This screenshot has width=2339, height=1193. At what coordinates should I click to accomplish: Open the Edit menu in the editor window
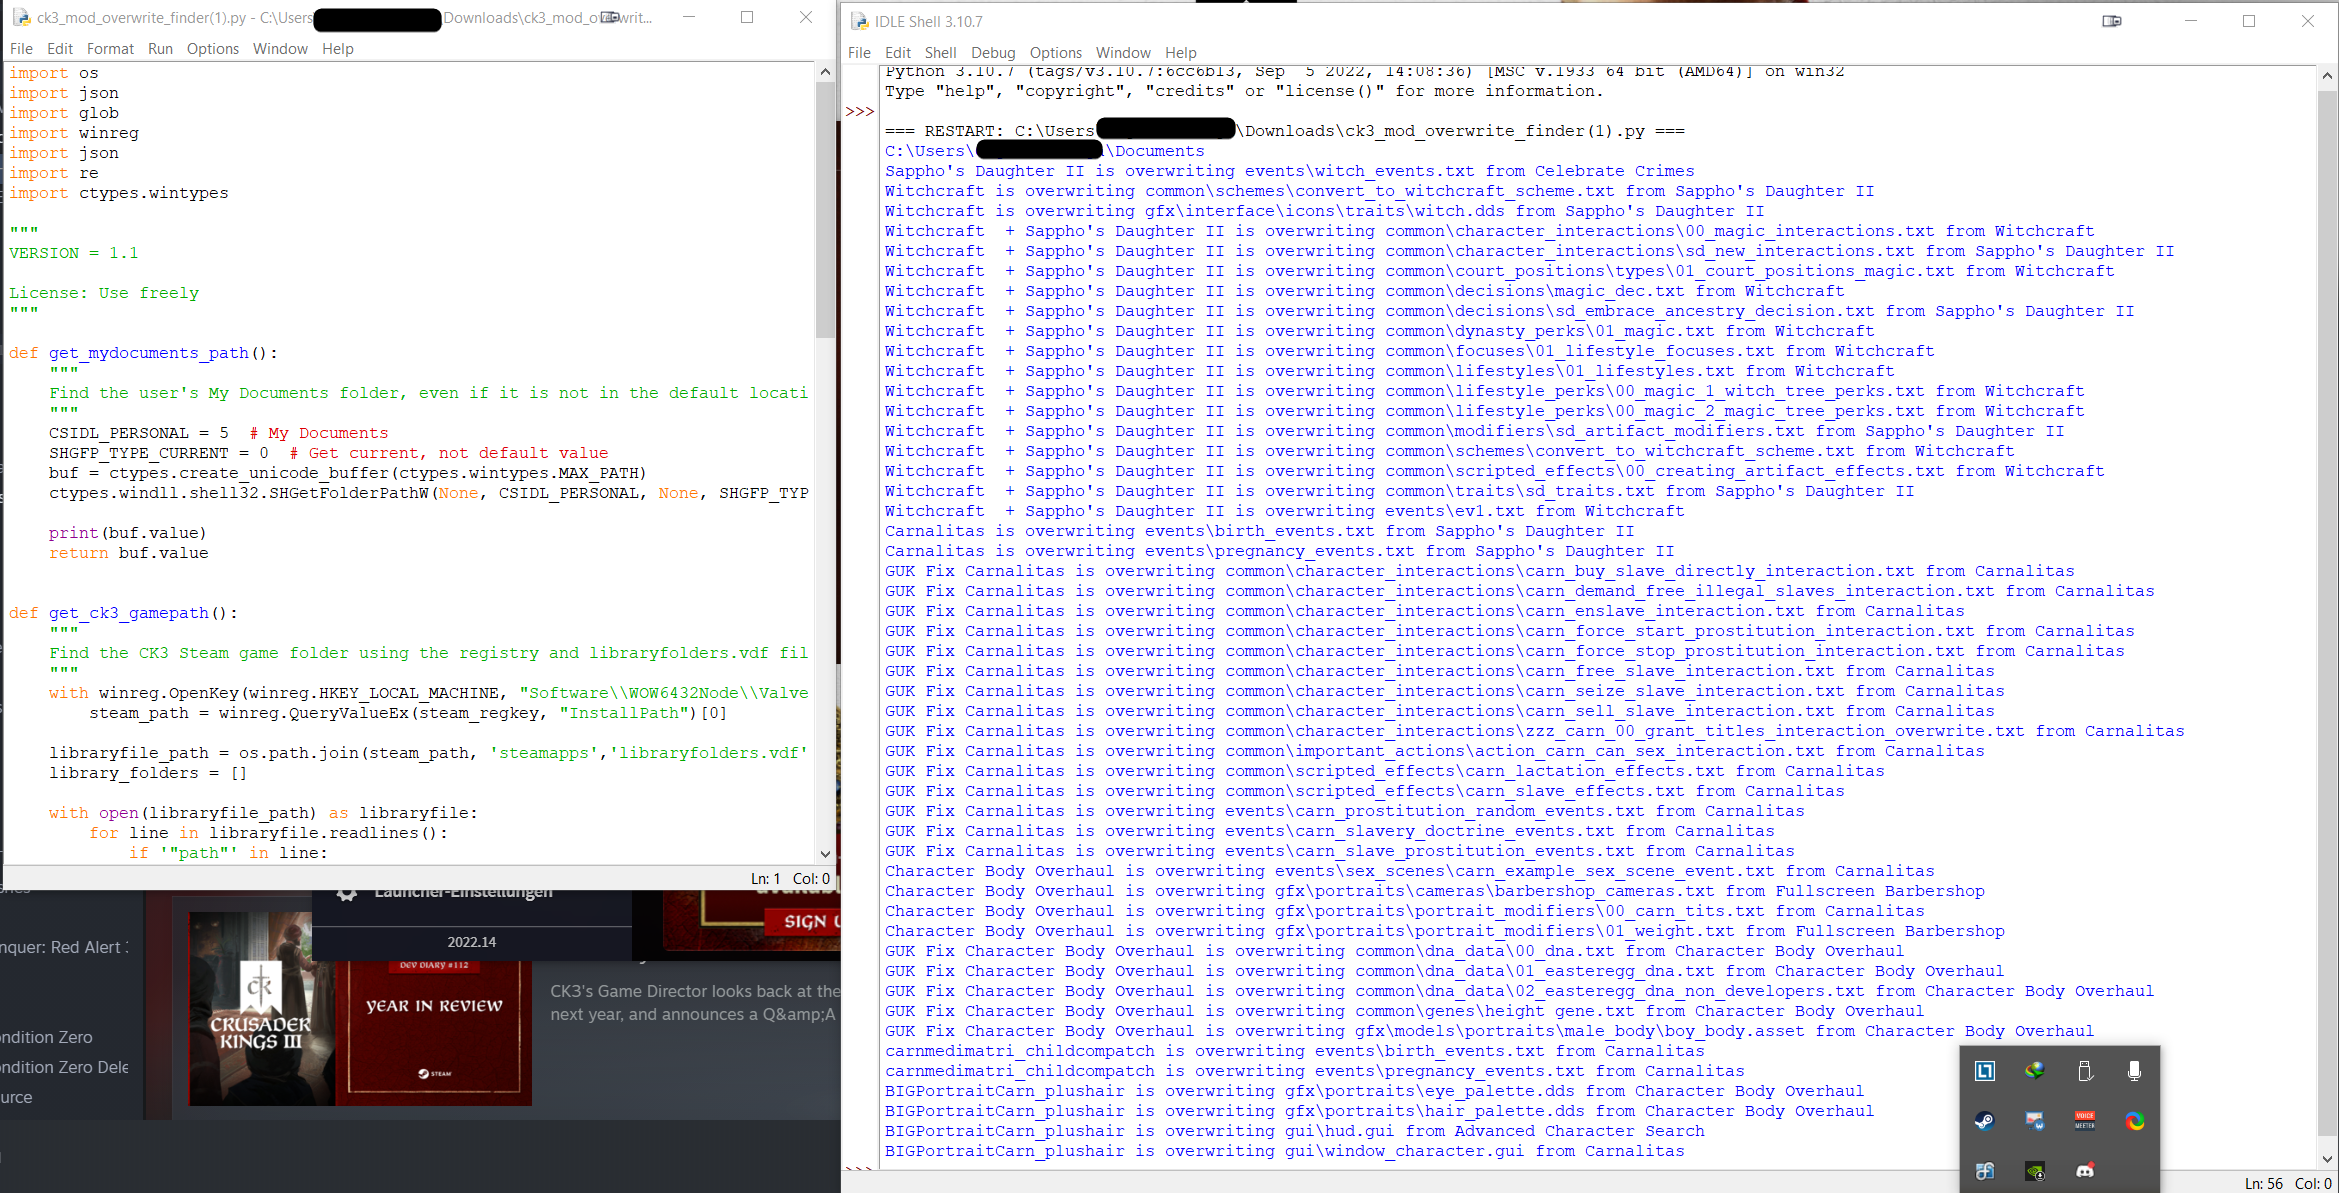pos(60,48)
